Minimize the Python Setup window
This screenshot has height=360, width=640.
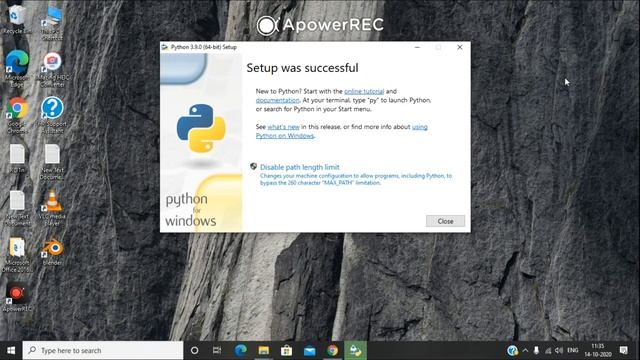(417, 47)
